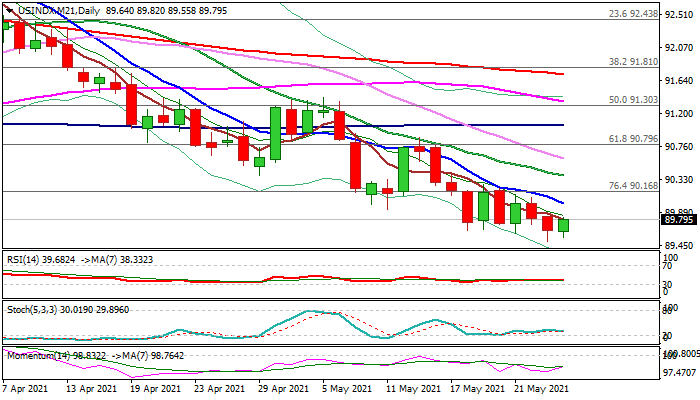Click the last green candlestick on the chart
700x400 pixels.
564,225
